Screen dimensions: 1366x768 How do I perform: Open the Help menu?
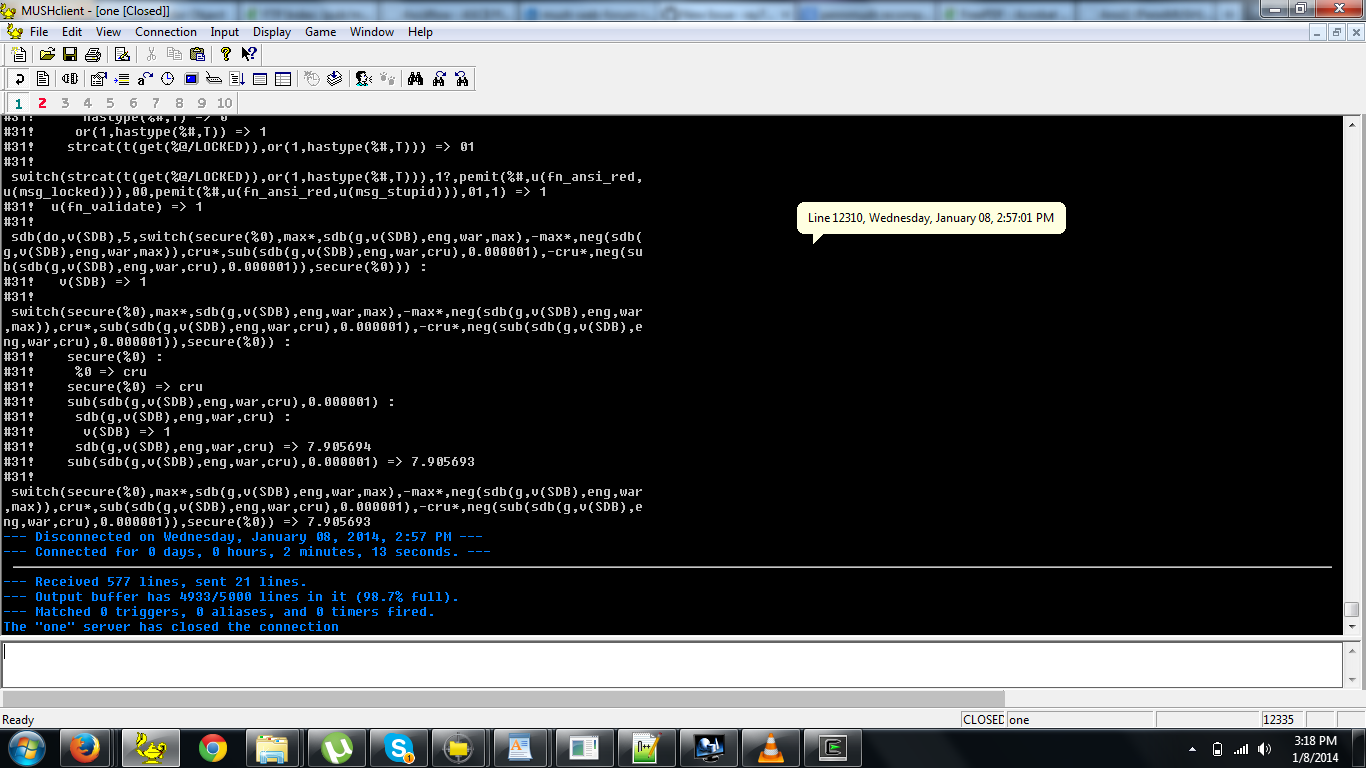pos(420,32)
